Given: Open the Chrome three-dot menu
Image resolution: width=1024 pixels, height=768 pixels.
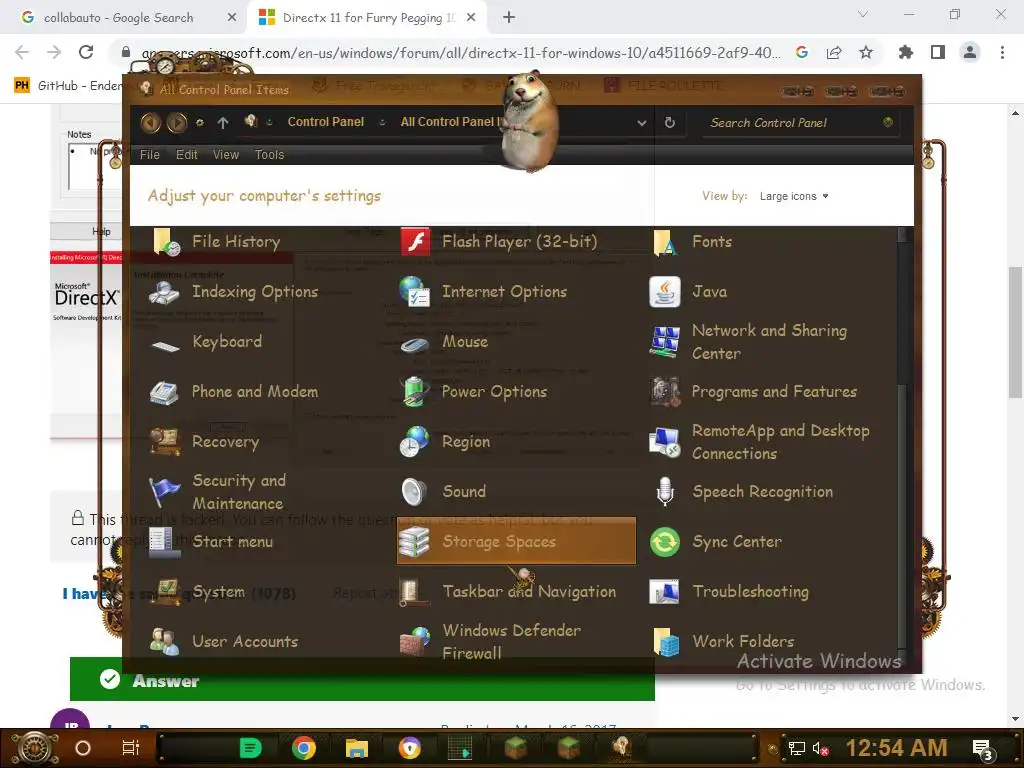Looking at the screenshot, I should point(1002,52).
